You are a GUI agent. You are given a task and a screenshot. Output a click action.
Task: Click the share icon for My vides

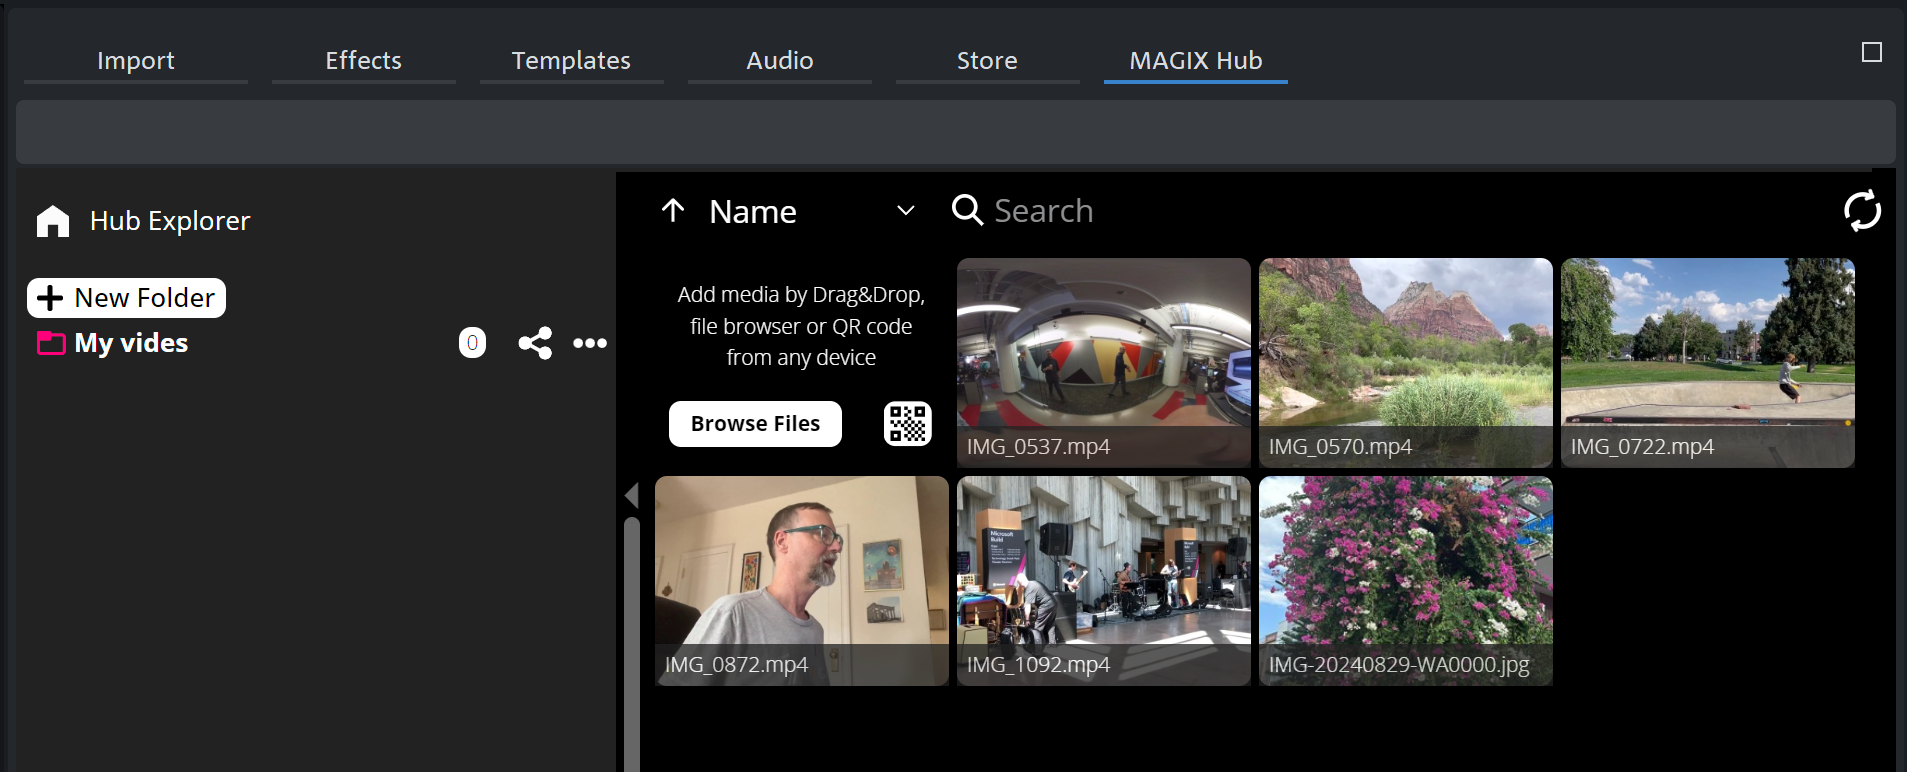pyautogui.click(x=535, y=343)
